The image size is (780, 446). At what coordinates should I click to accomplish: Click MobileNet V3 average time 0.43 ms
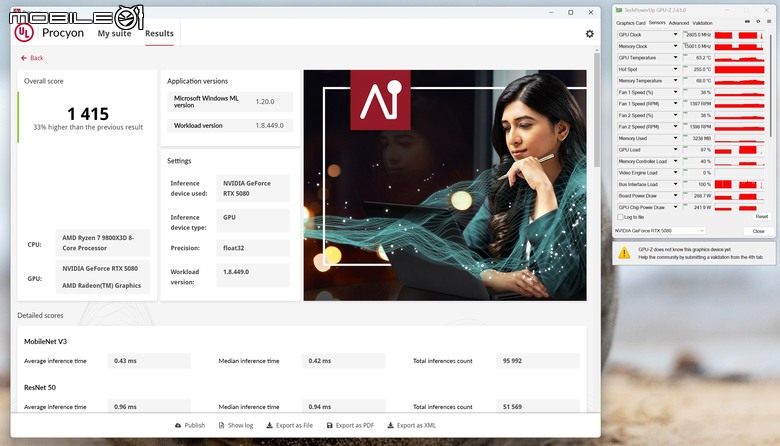click(x=149, y=361)
